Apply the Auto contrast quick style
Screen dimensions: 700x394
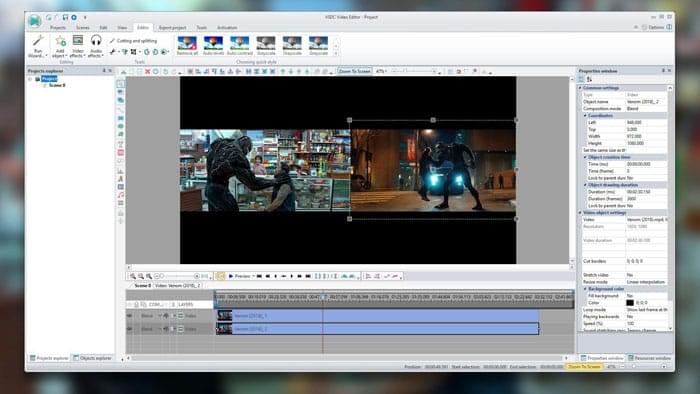[240, 46]
